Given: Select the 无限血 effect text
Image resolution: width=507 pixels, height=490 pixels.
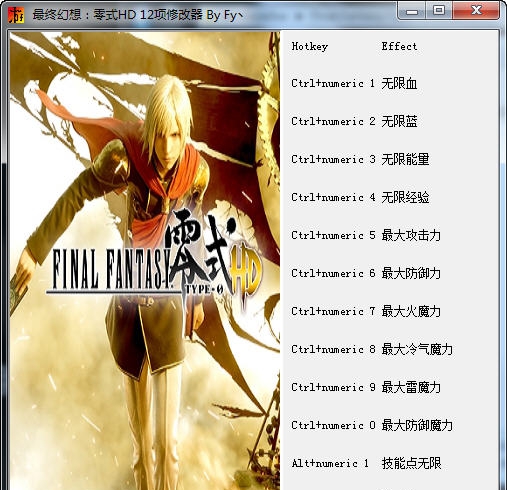Looking at the screenshot, I should (399, 83).
